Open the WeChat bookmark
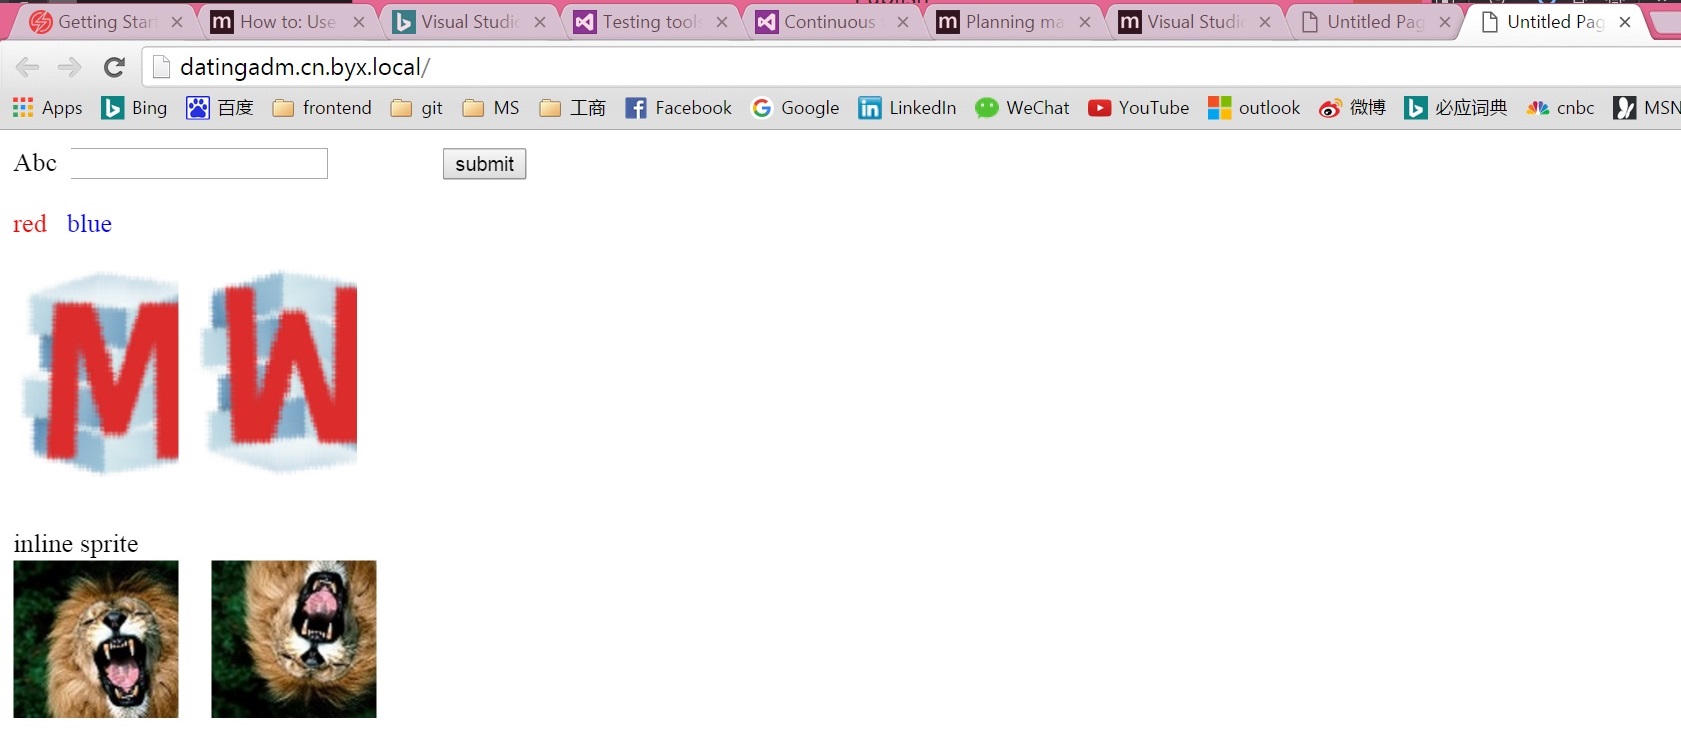This screenshot has width=1681, height=737. (x=1022, y=108)
